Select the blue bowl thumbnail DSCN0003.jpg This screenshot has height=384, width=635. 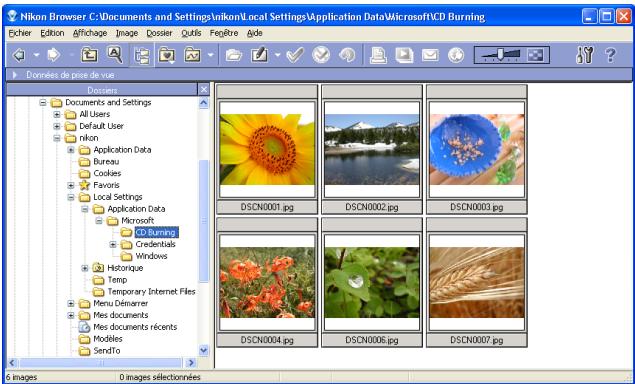pos(477,149)
